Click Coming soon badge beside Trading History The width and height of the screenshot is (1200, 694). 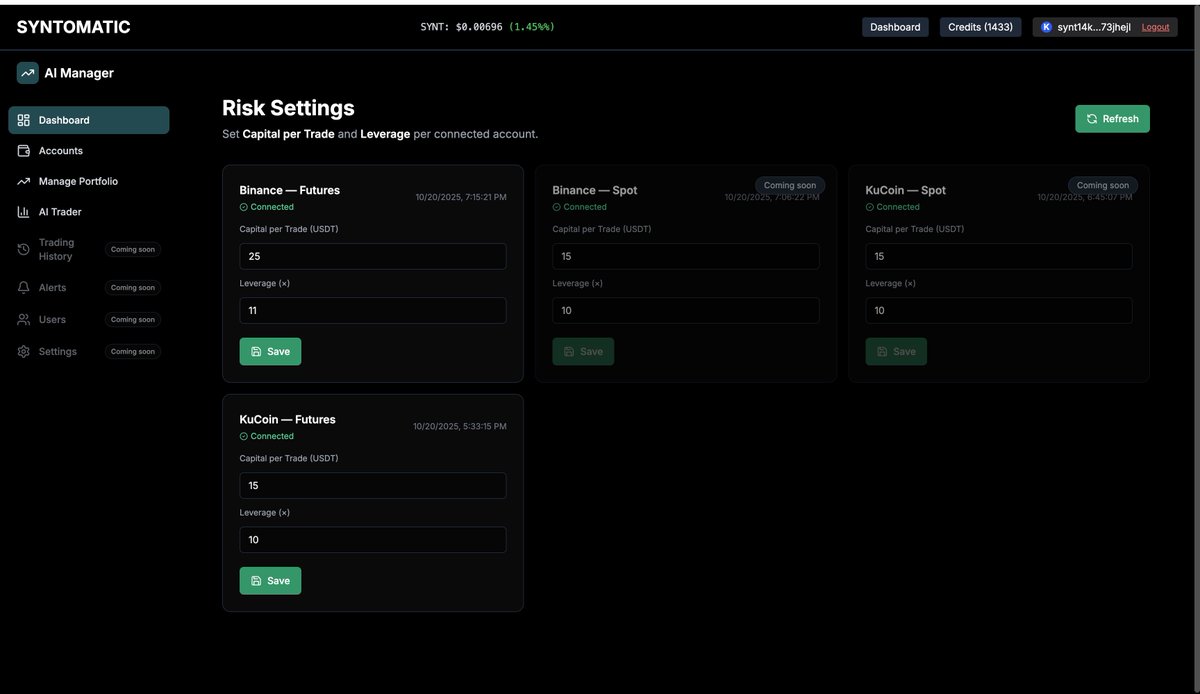point(133,250)
